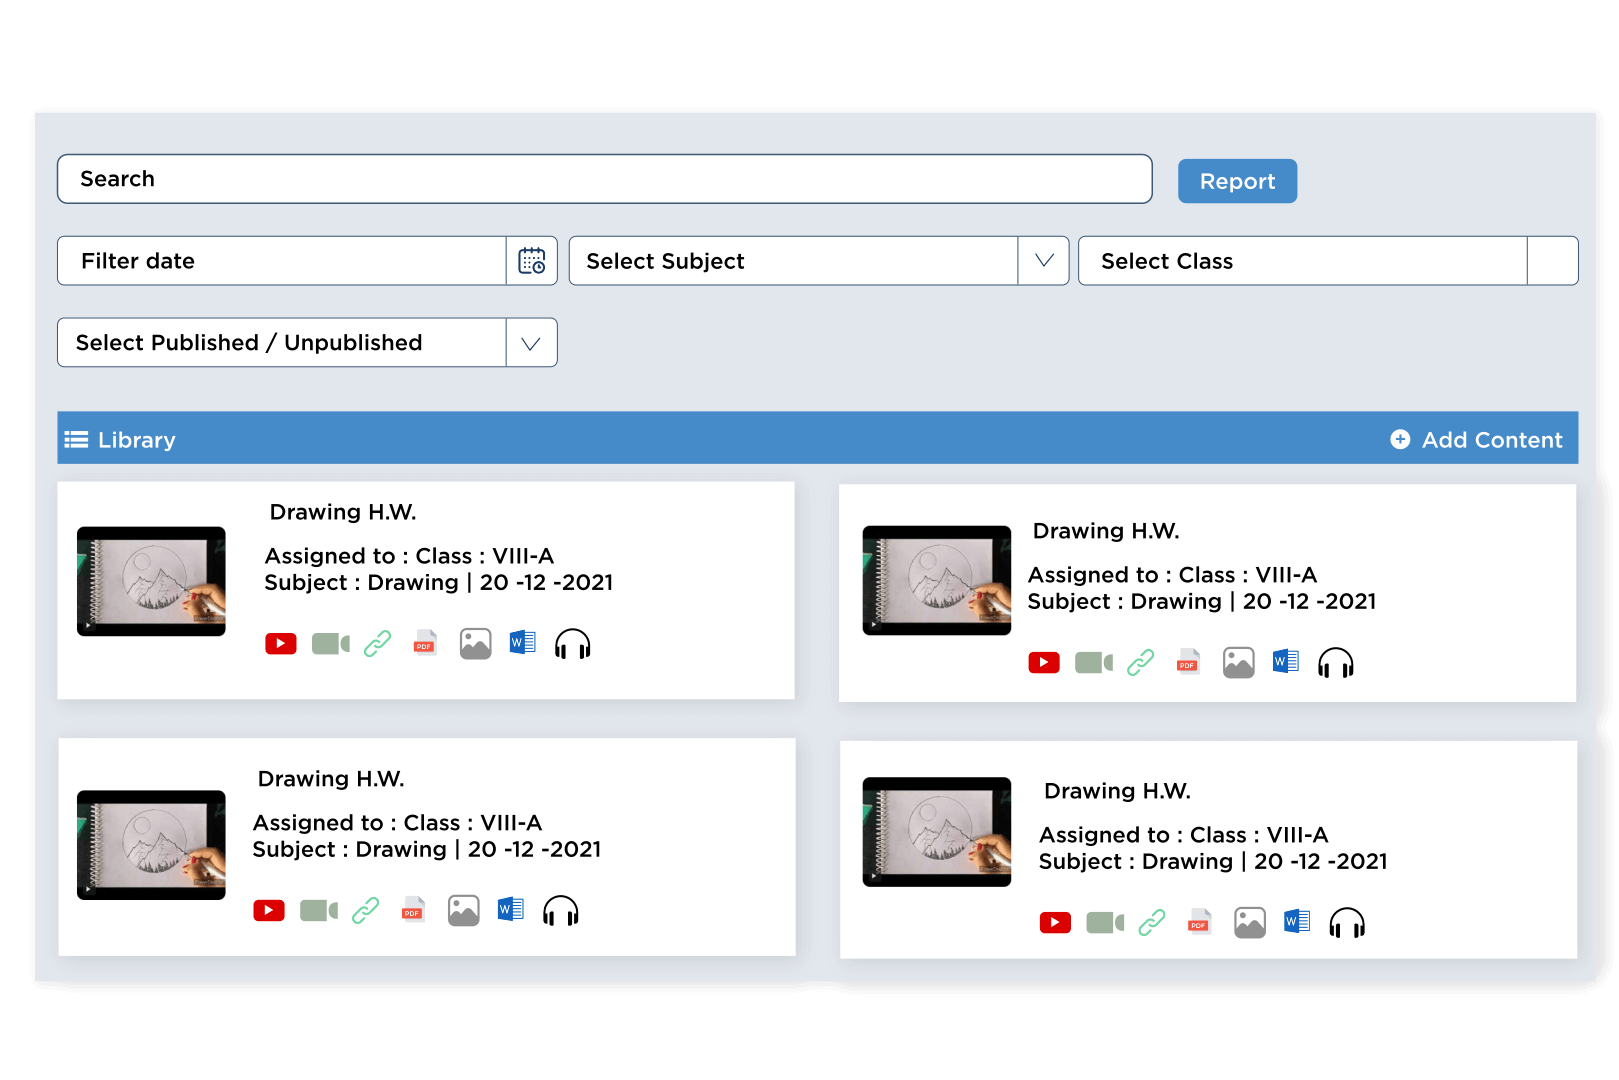This screenshot has height=1080, width=1619.
Task: Open the PDF icon in the top-left card
Action: pyautogui.click(x=425, y=643)
